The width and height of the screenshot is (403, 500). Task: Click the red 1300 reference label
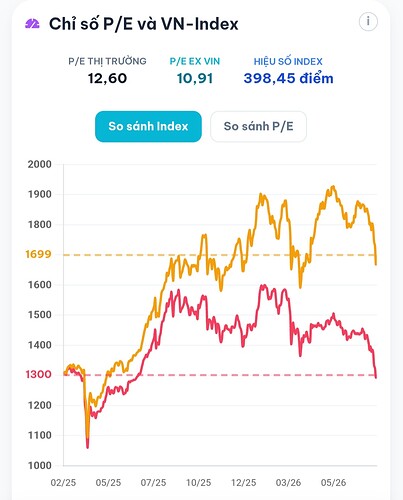(39, 374)
